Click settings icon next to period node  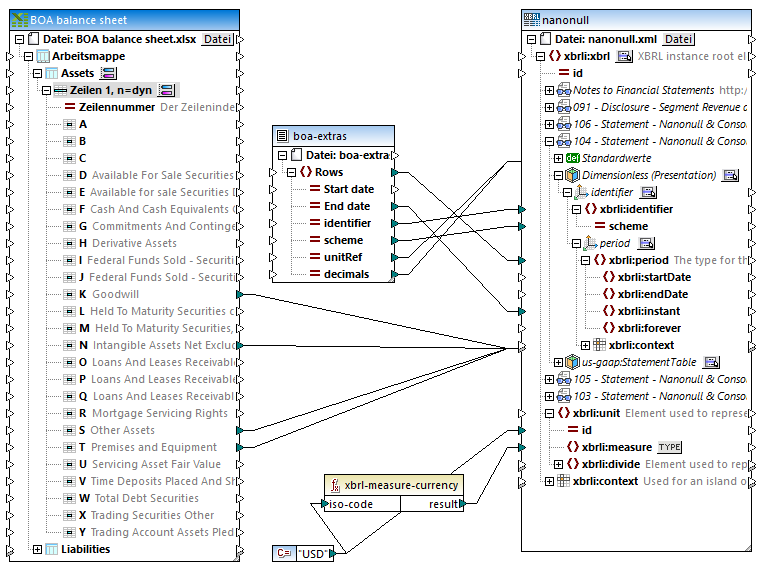645,243
